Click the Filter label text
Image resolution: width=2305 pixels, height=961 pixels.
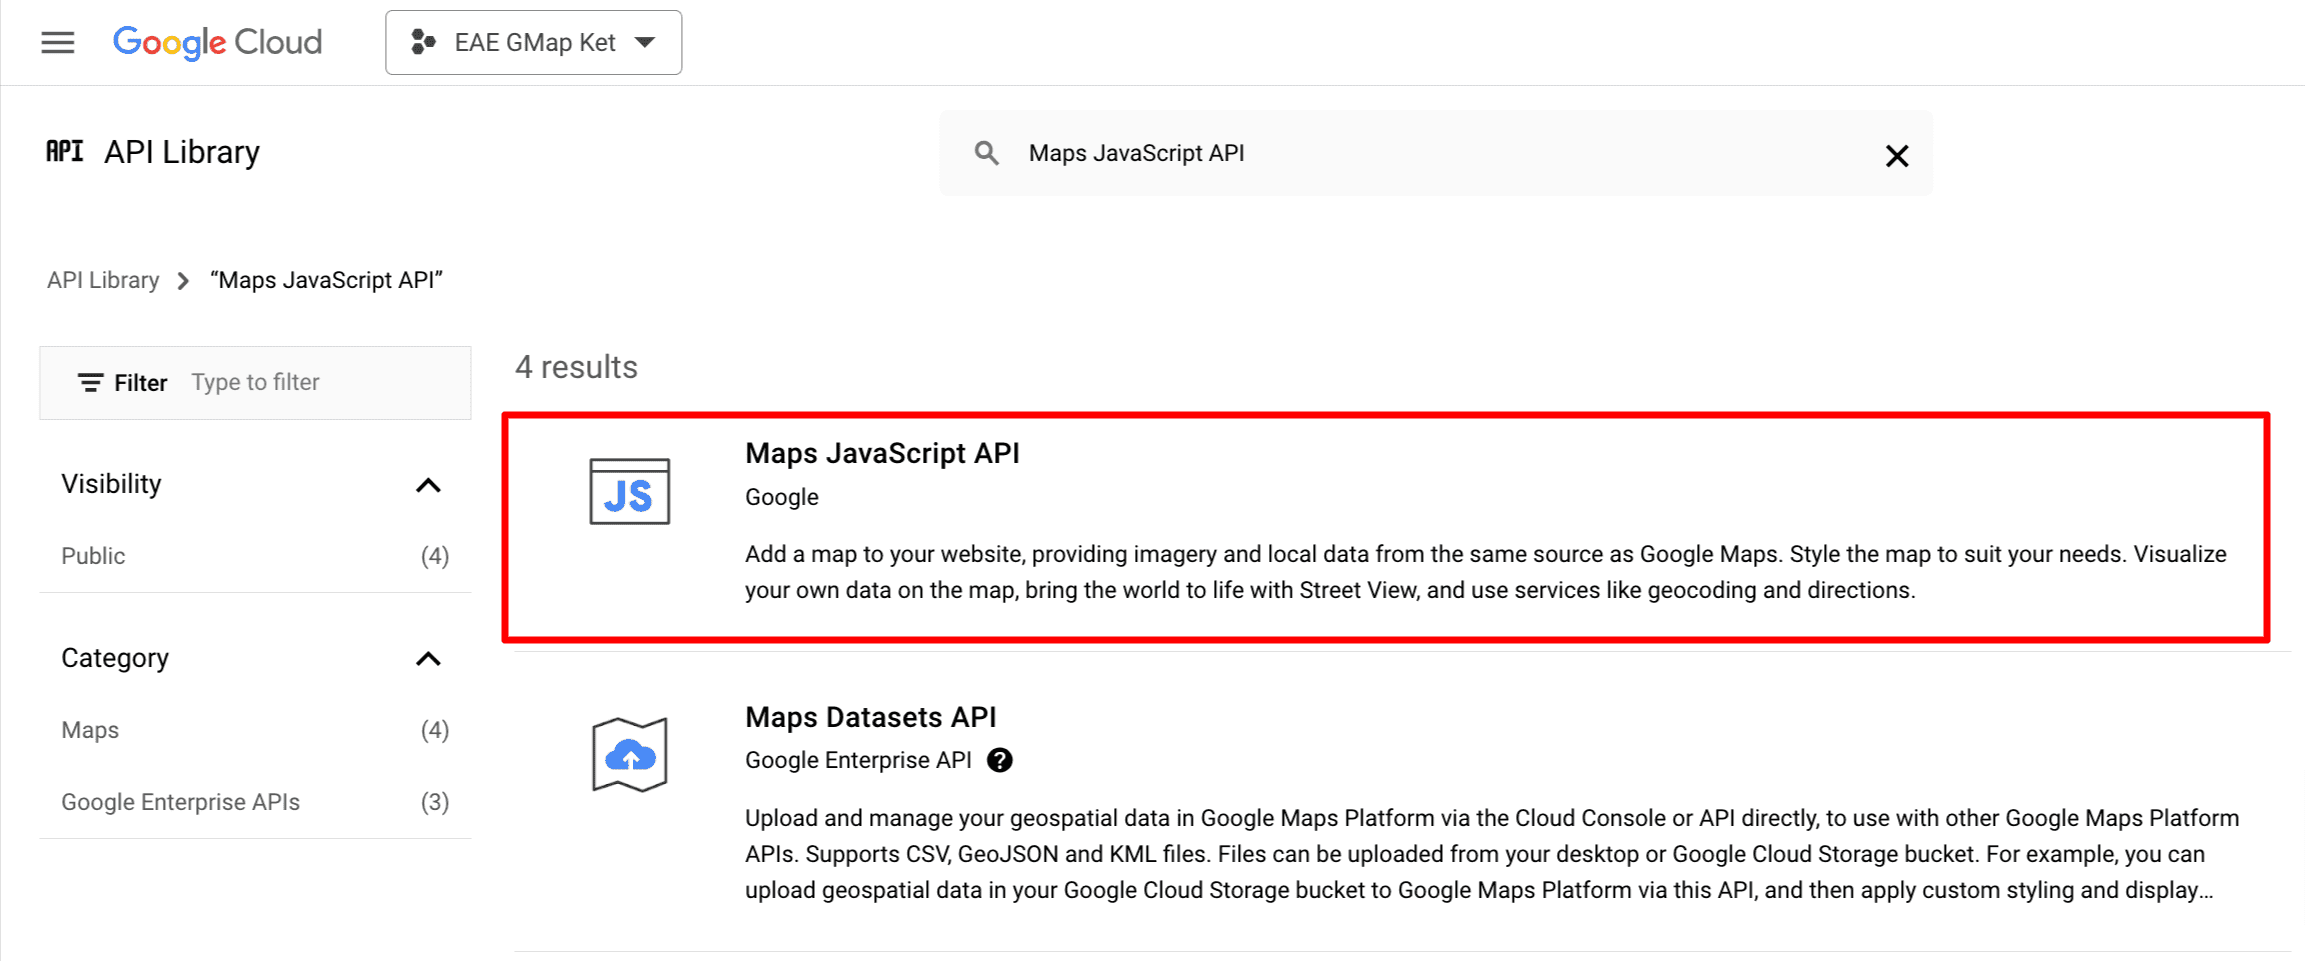[x=140, y=383]
